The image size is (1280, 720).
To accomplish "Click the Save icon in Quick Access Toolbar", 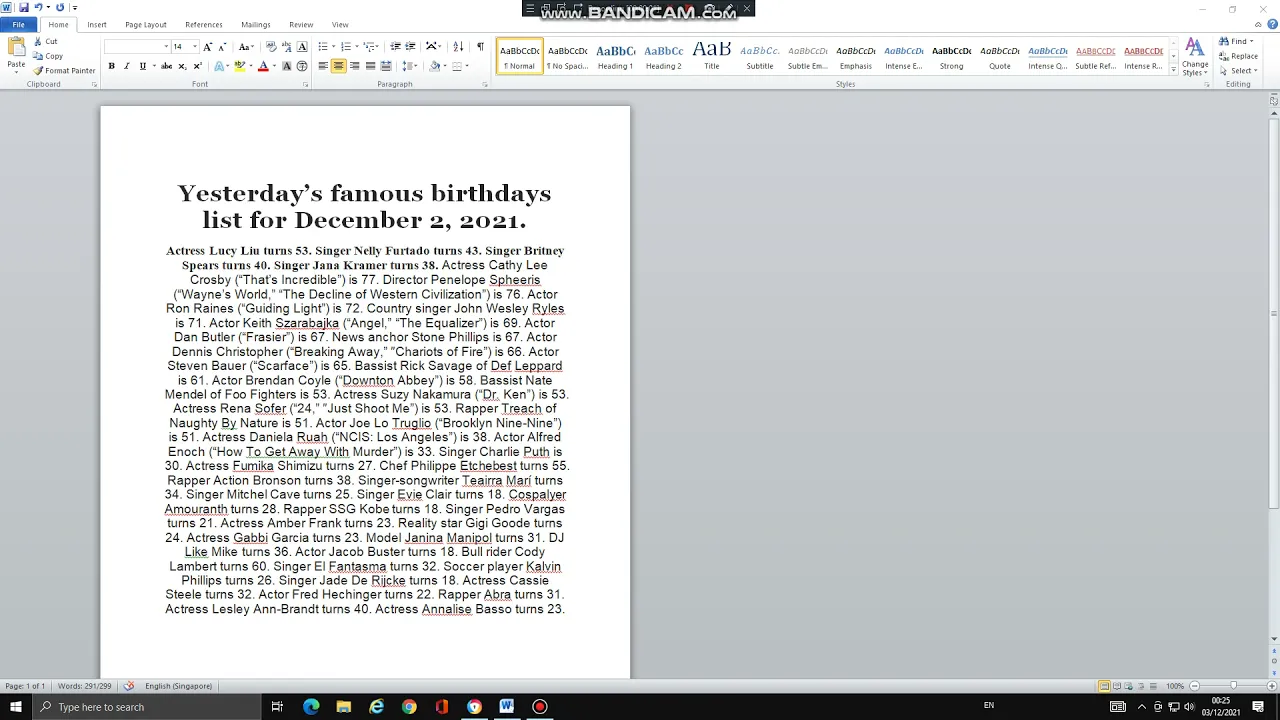I will (x=24, y=8).
